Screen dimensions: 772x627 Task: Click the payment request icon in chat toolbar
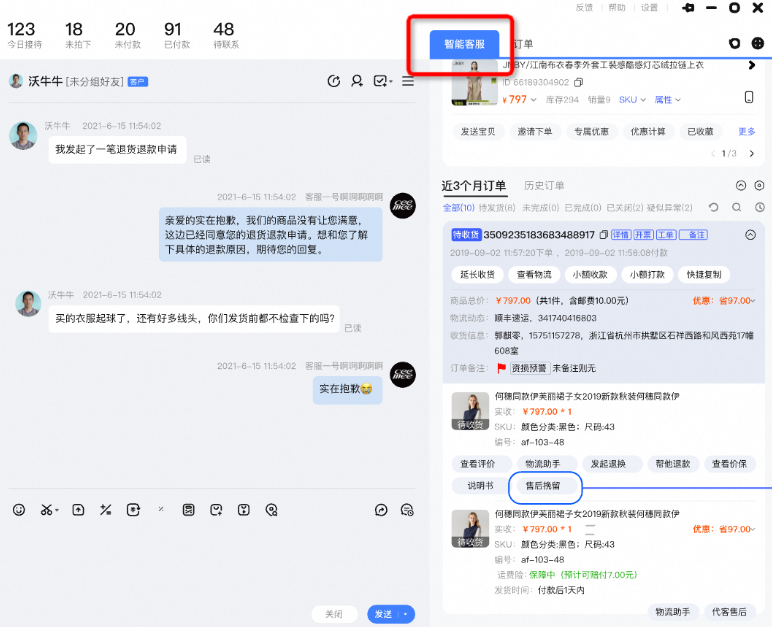133,510
